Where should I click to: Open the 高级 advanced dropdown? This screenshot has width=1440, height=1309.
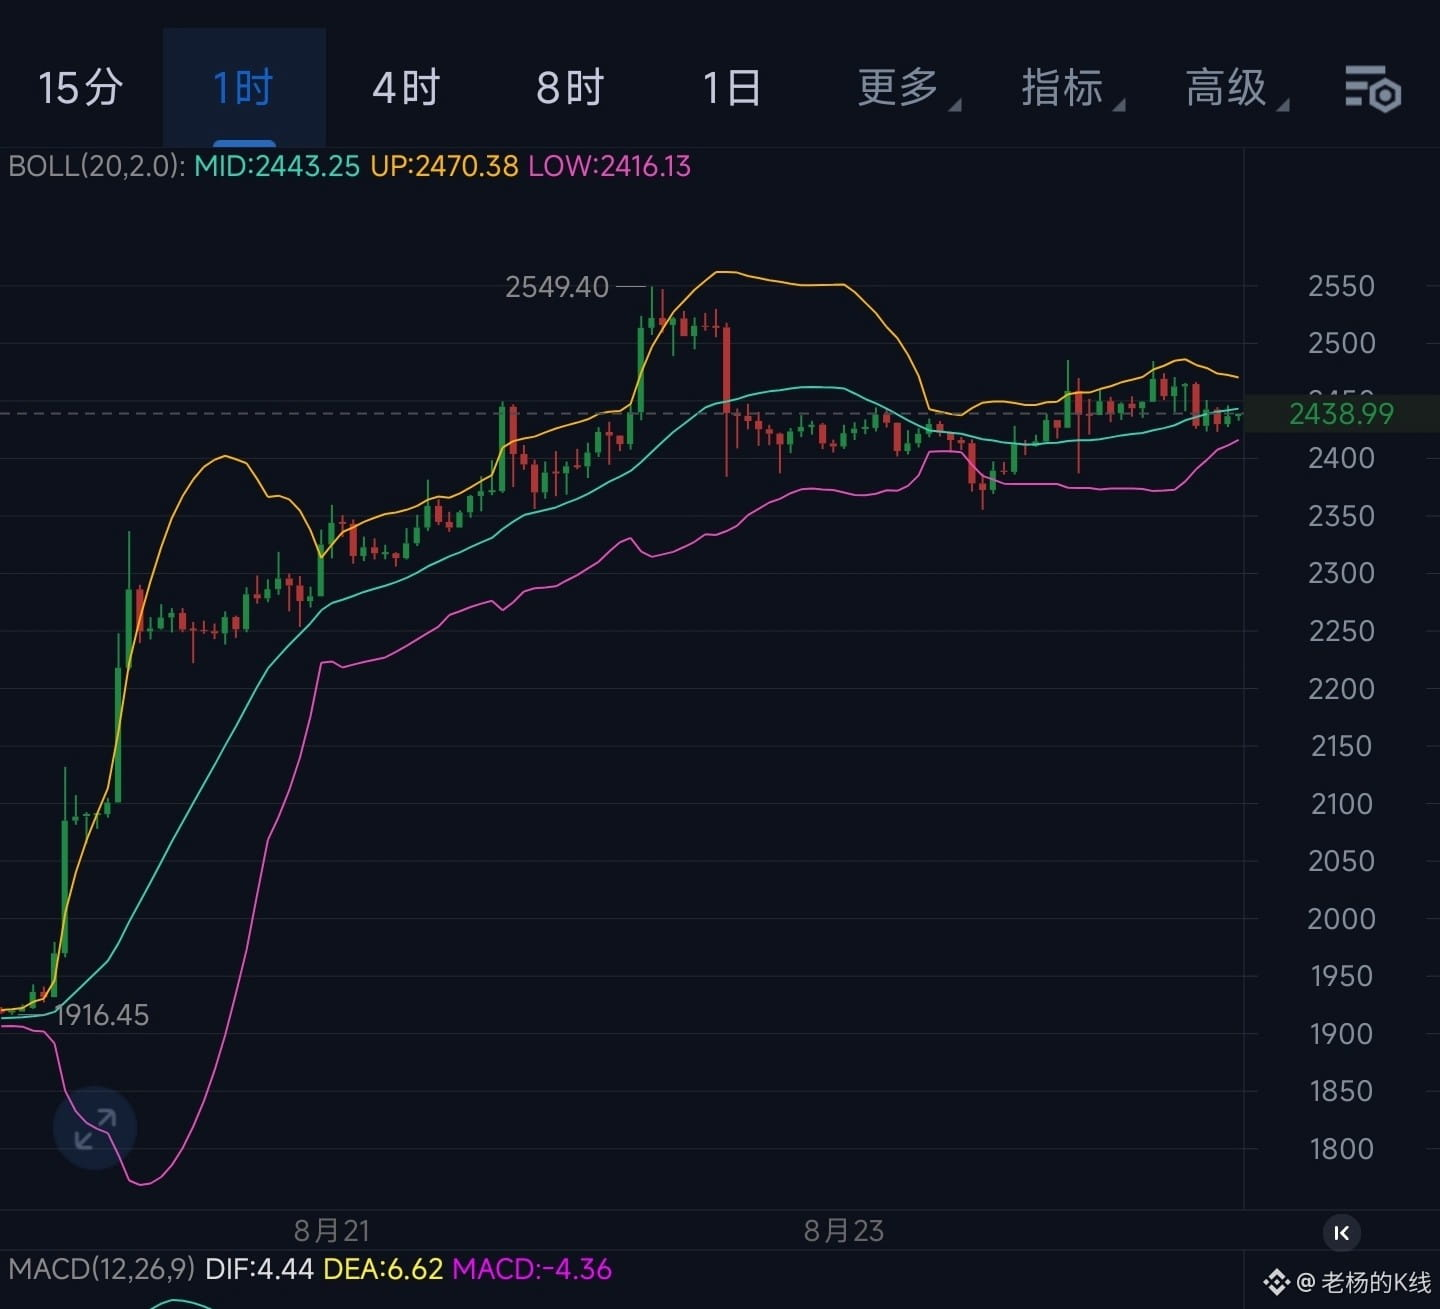1235,88
